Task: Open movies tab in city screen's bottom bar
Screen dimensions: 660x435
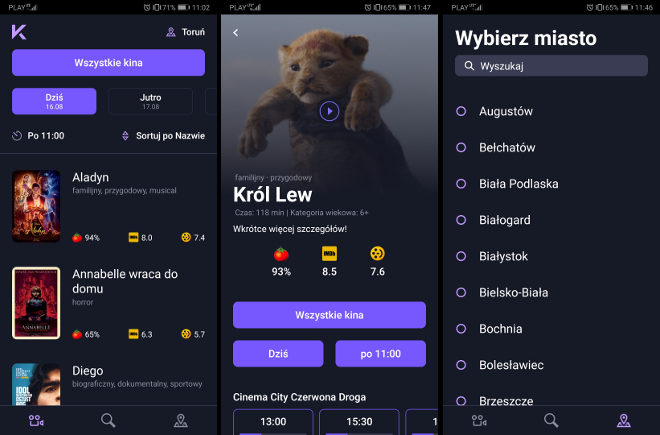Action: tap(479, 420)
